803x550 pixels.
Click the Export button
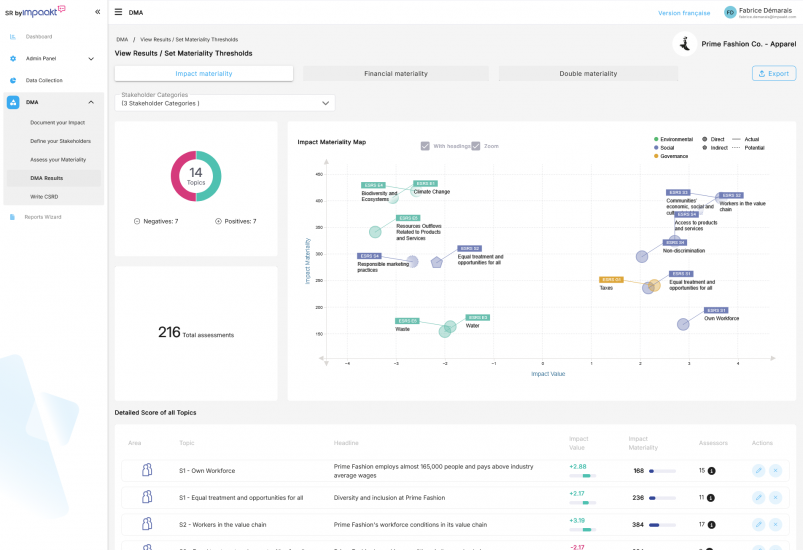pyautogui.click(x=773, y=73)
